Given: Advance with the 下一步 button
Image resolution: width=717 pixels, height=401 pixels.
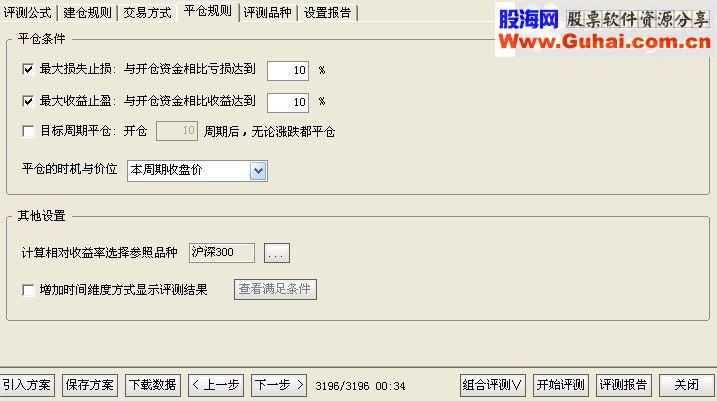Looking at the screenshot, I should click(x=279, y=385).
